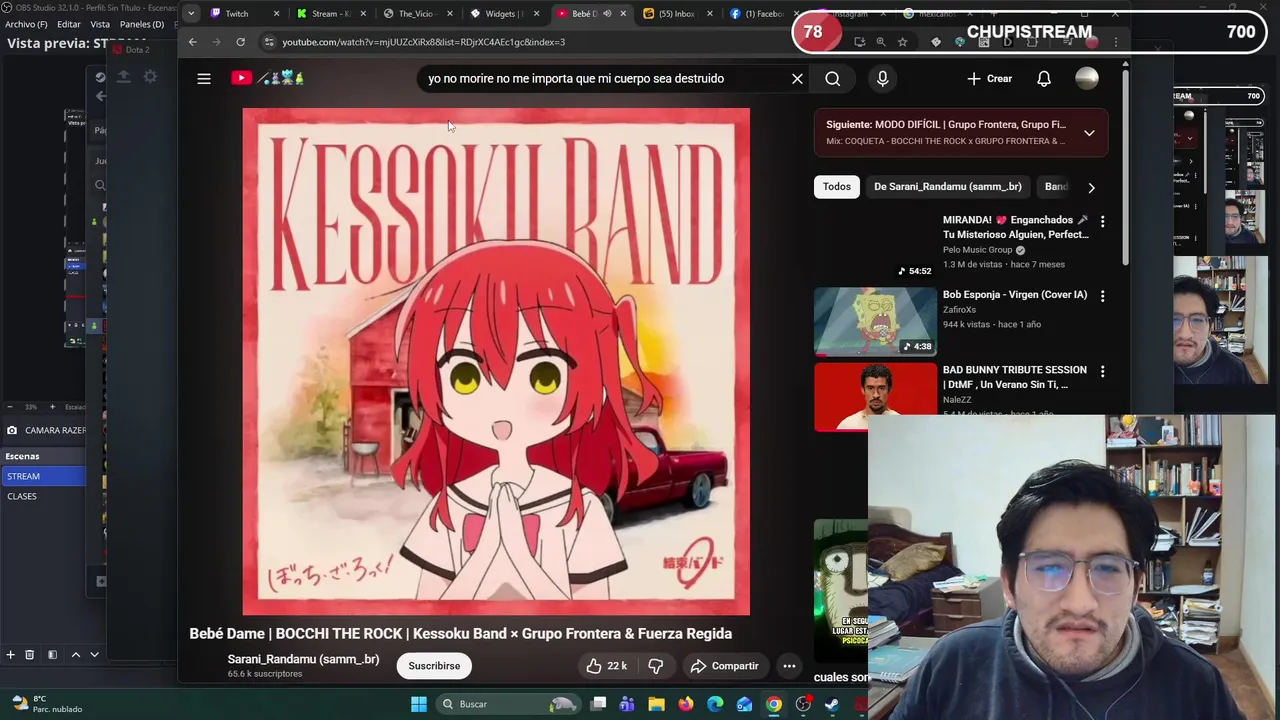
Task: Open options for BAD BUNNY TRIBUTE SESSION video
Action: point(1102,371)
